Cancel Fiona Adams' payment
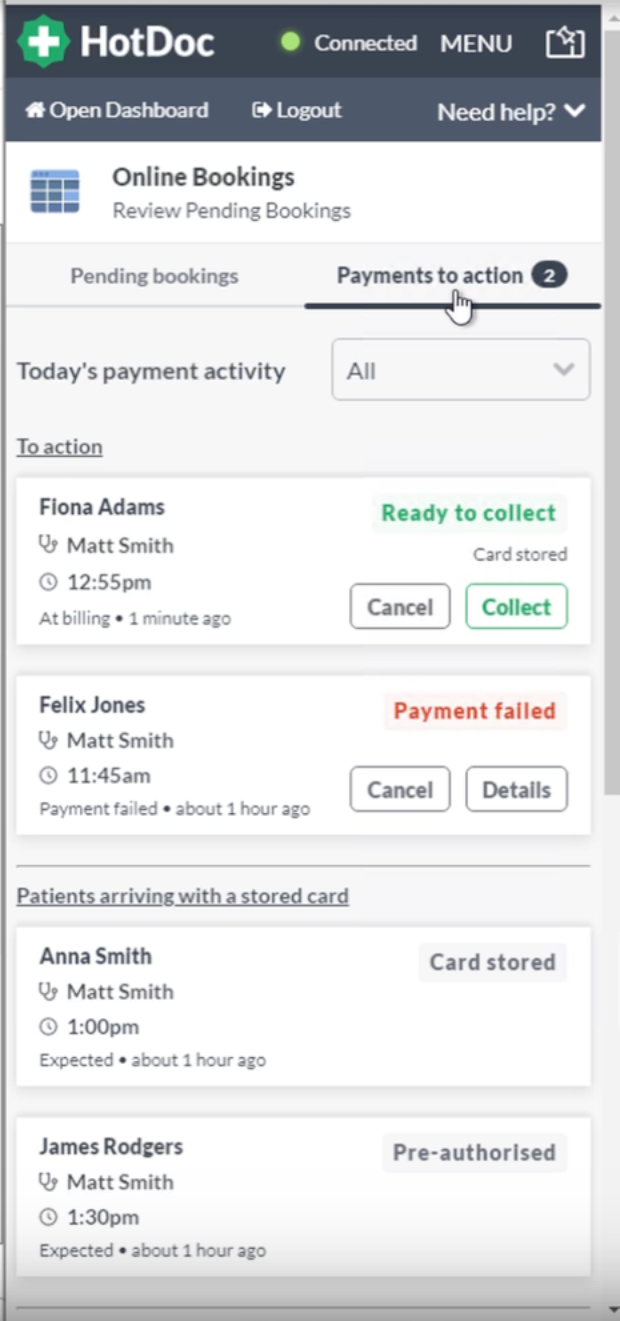This screenshot has width=620, height=1321. click(x=399, y=607)
